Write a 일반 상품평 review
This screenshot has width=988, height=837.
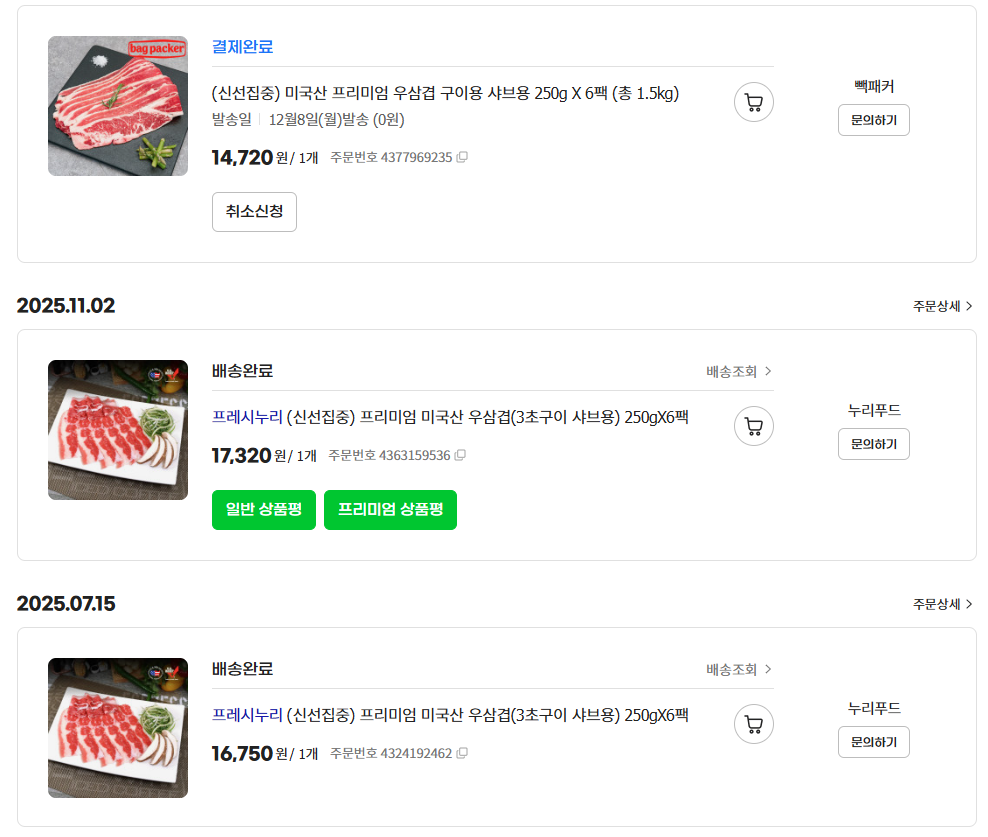[264, 510]
